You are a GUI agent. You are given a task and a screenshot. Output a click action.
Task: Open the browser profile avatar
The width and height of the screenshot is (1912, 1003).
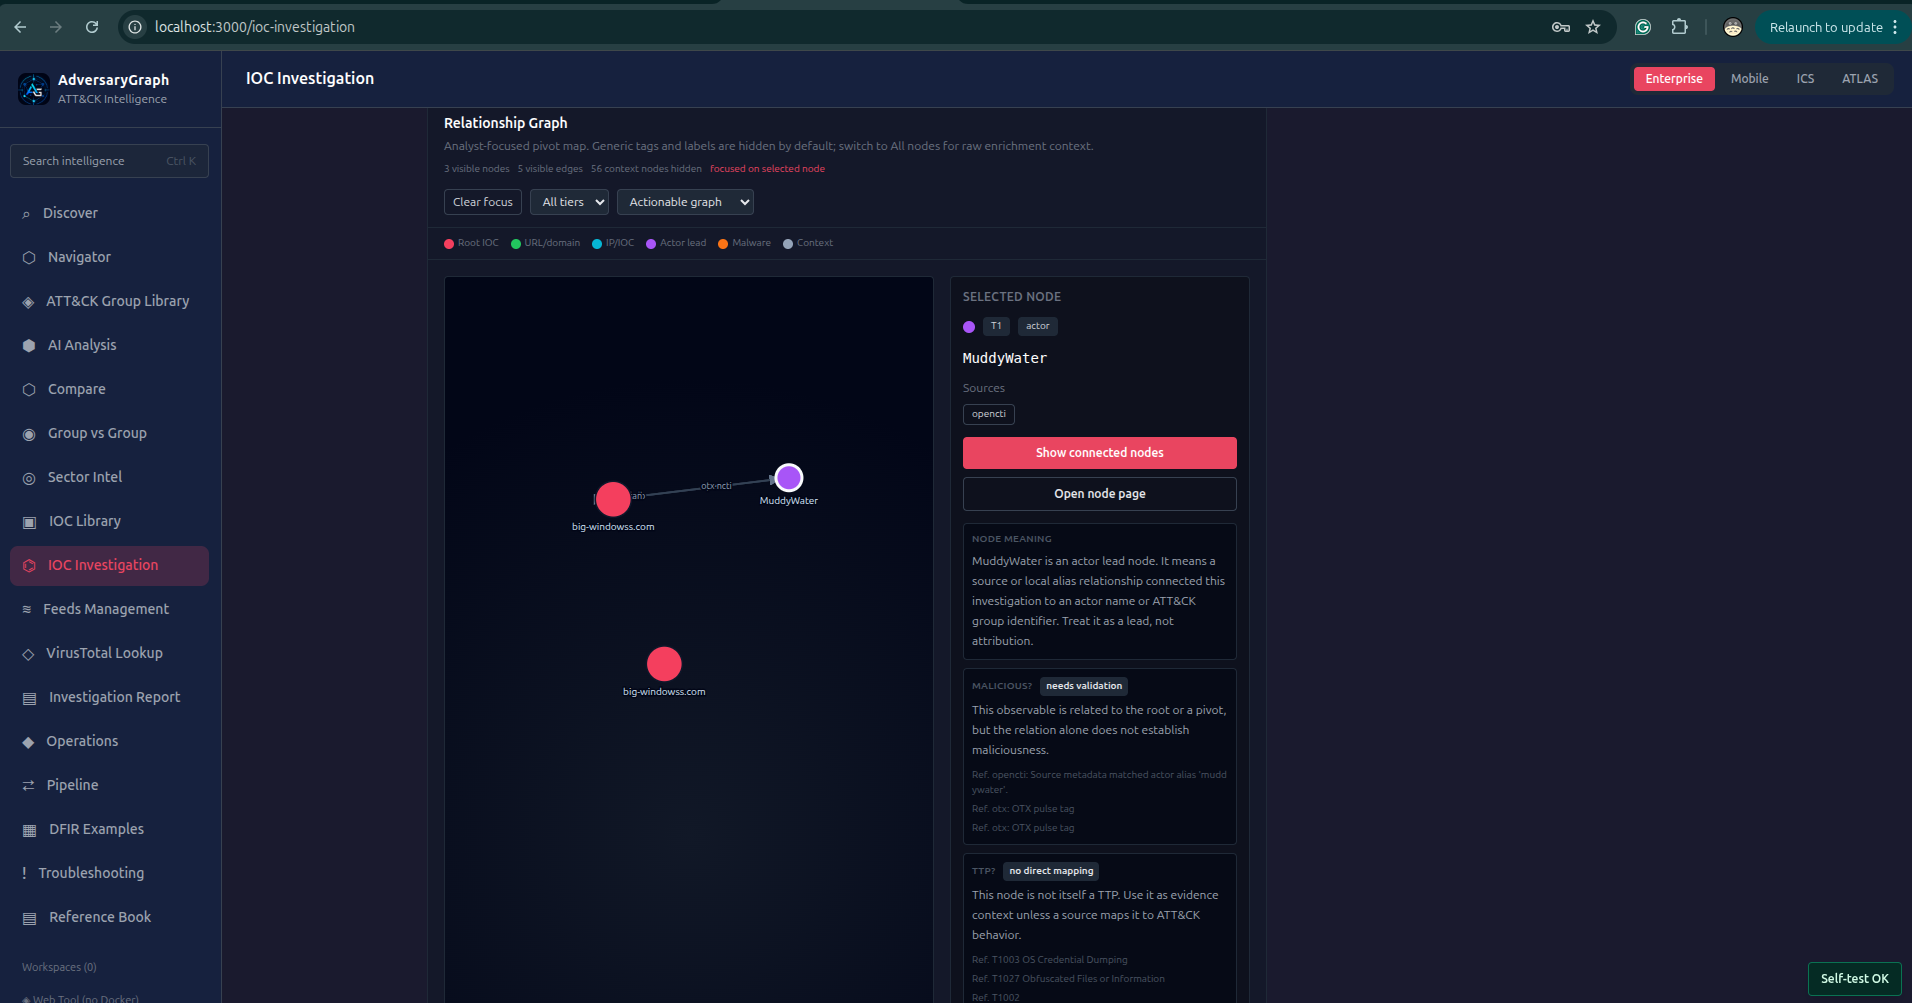[x=1733, y=27]
